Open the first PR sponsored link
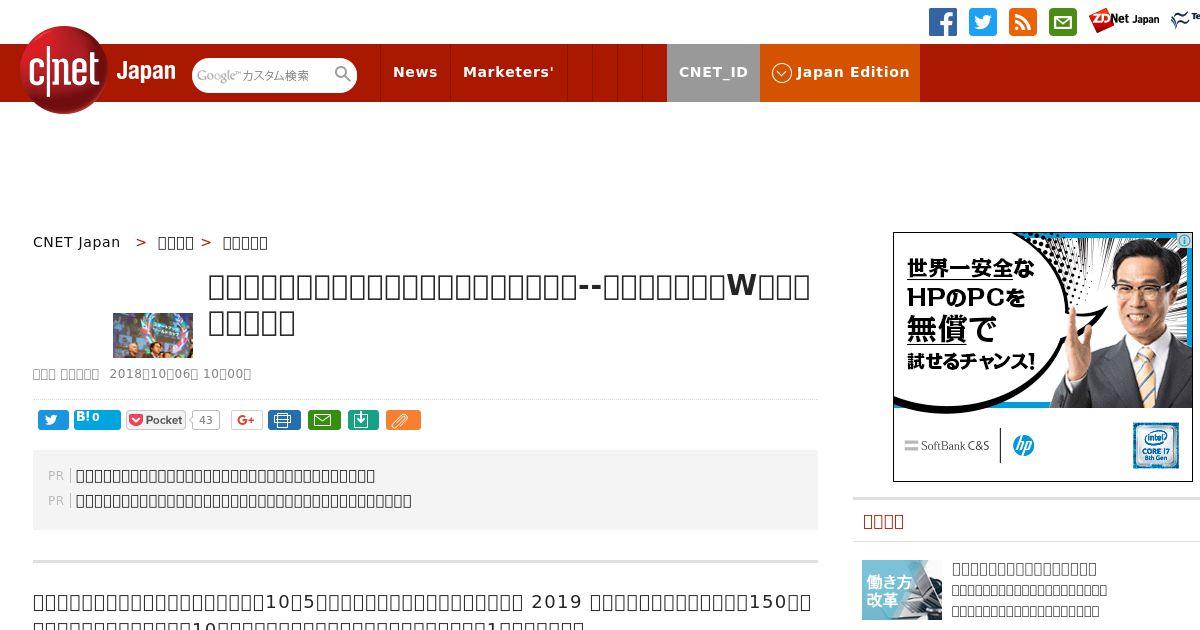The image size is (1200, 630). coord(225,476)
